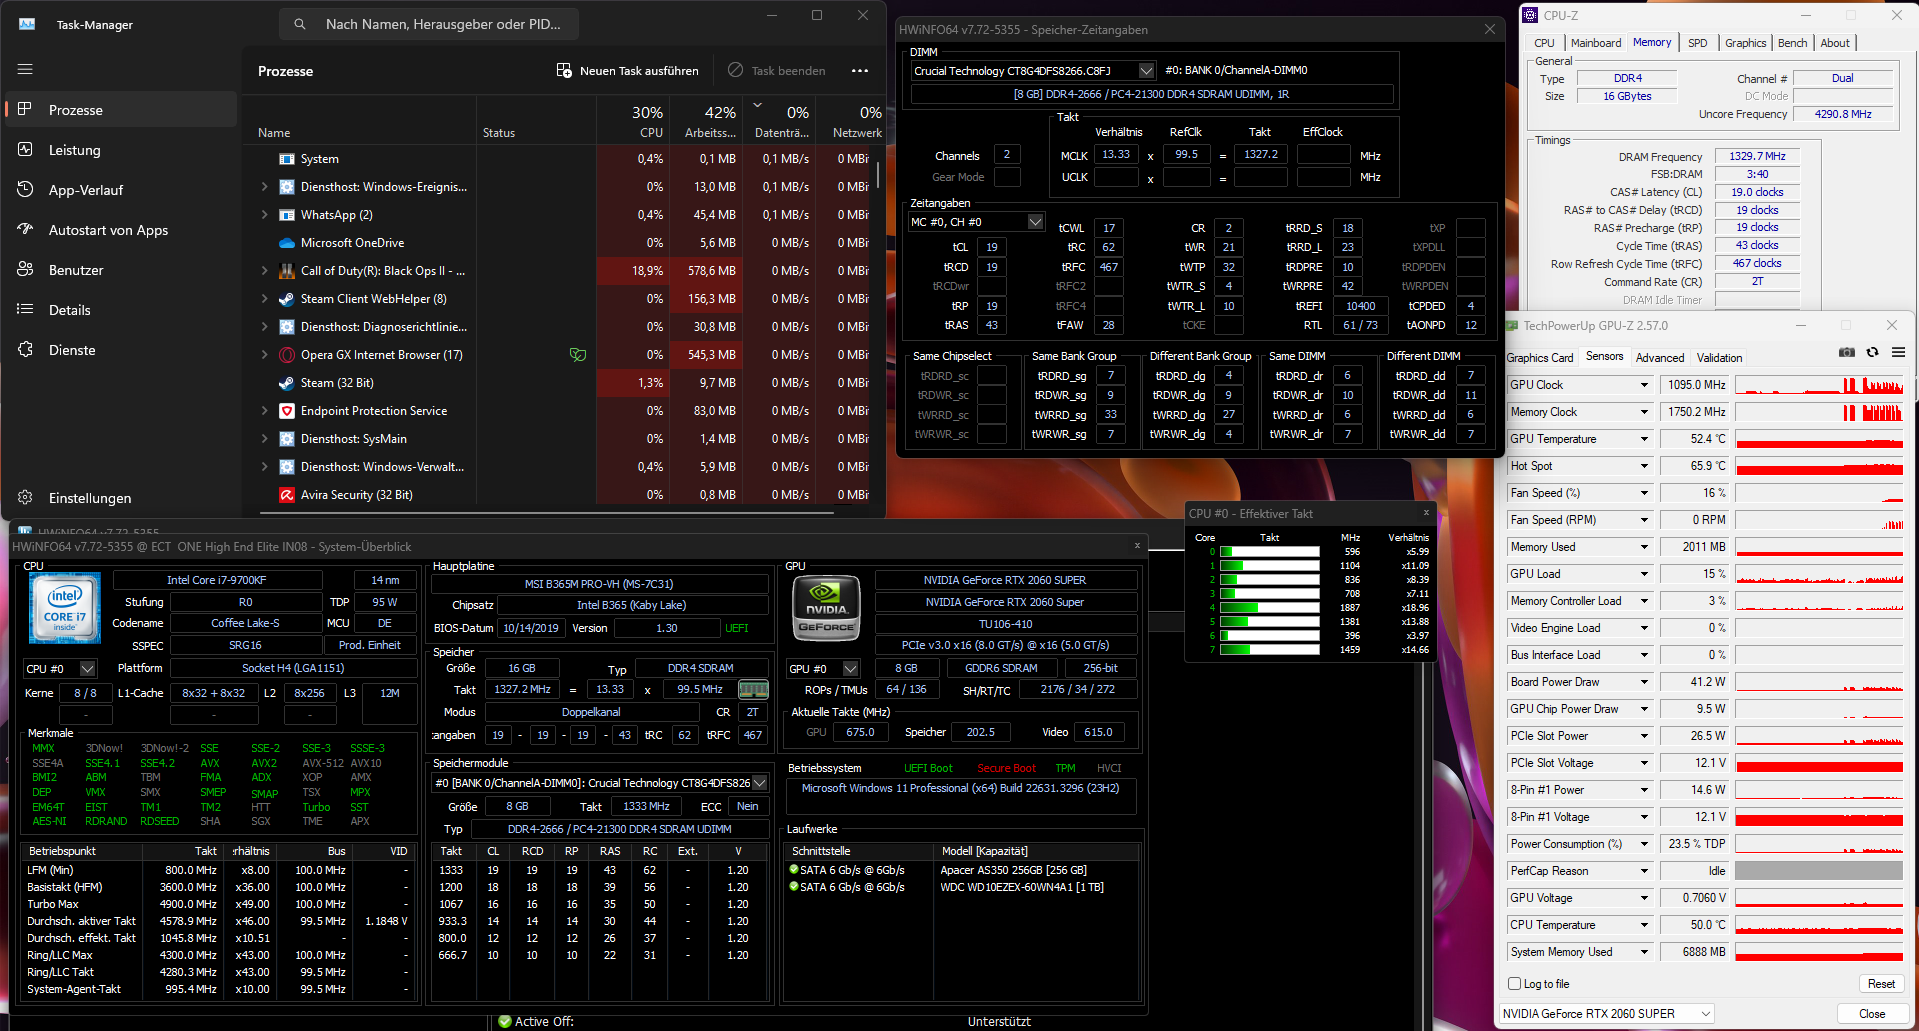Click the Intel Core i7 logo in HWiNFO

[x=65, y=608]
